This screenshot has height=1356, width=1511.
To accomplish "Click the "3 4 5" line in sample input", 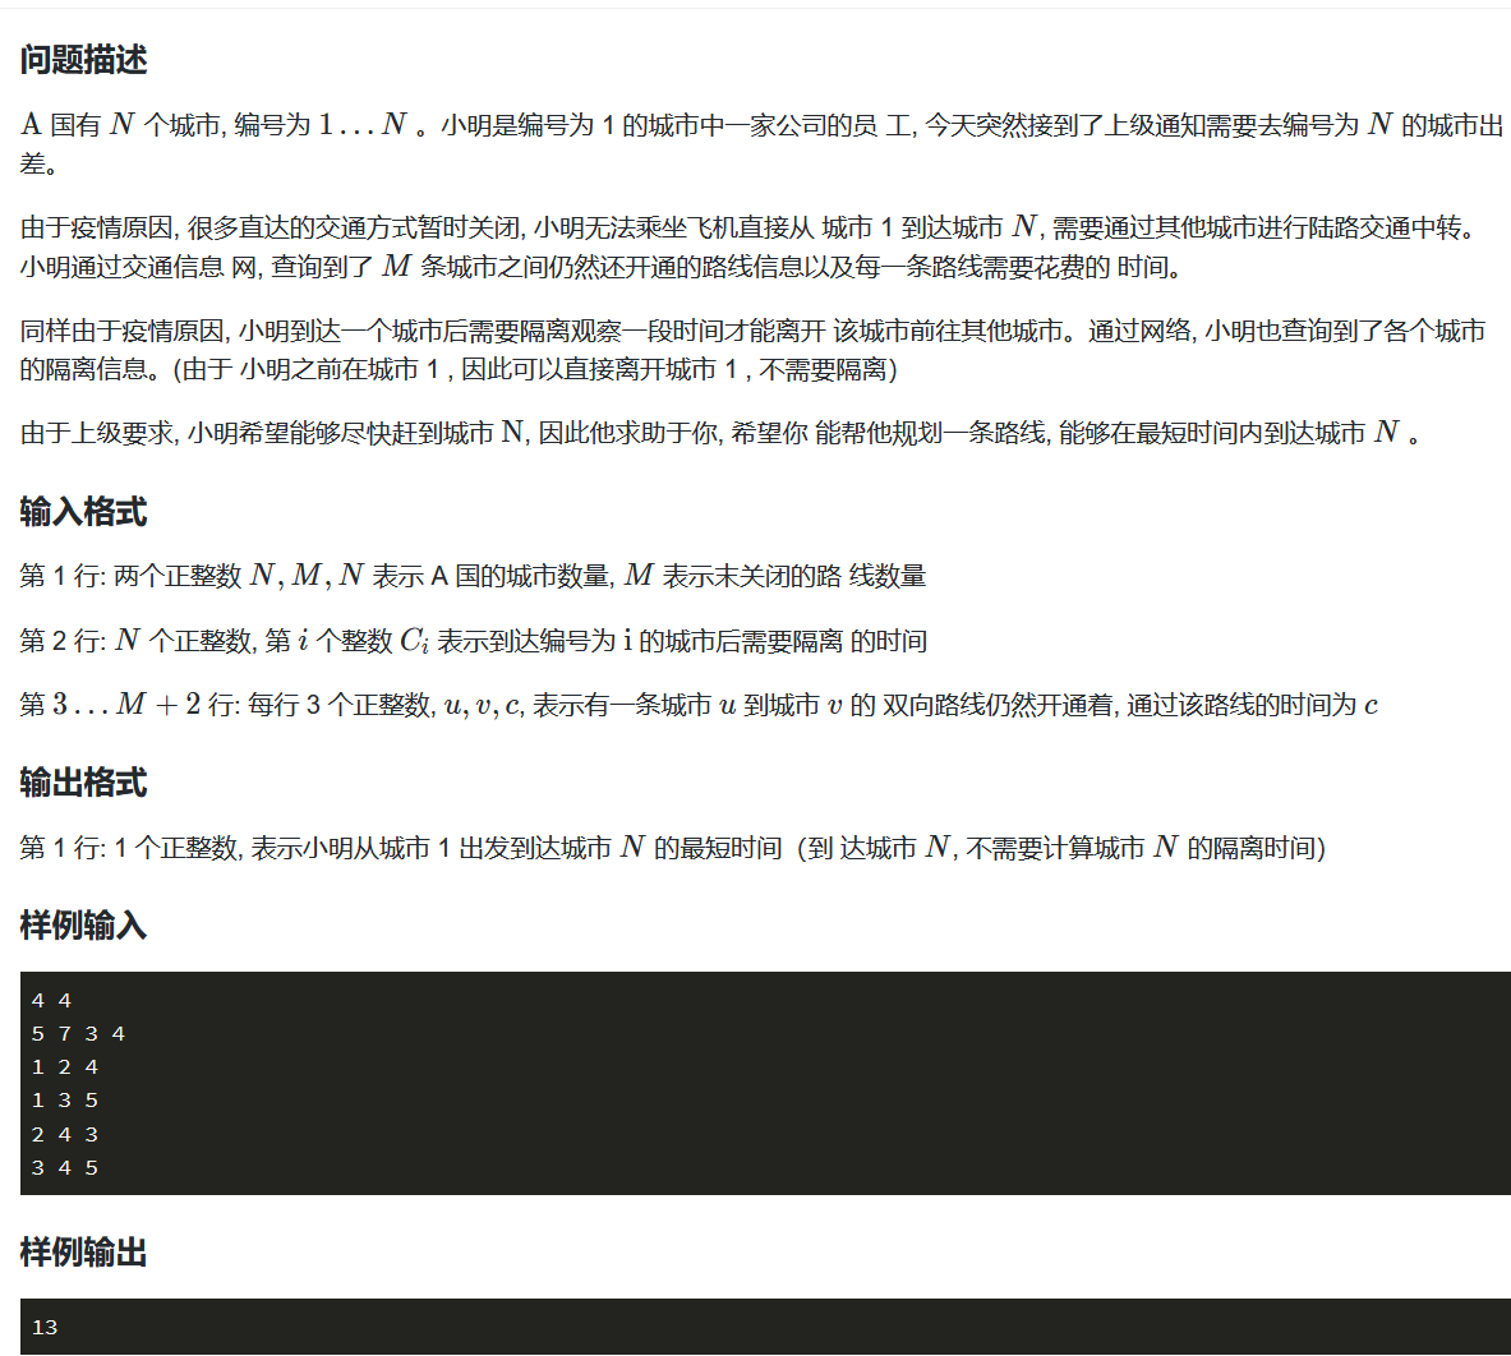I will click(x=65, y=1167).
